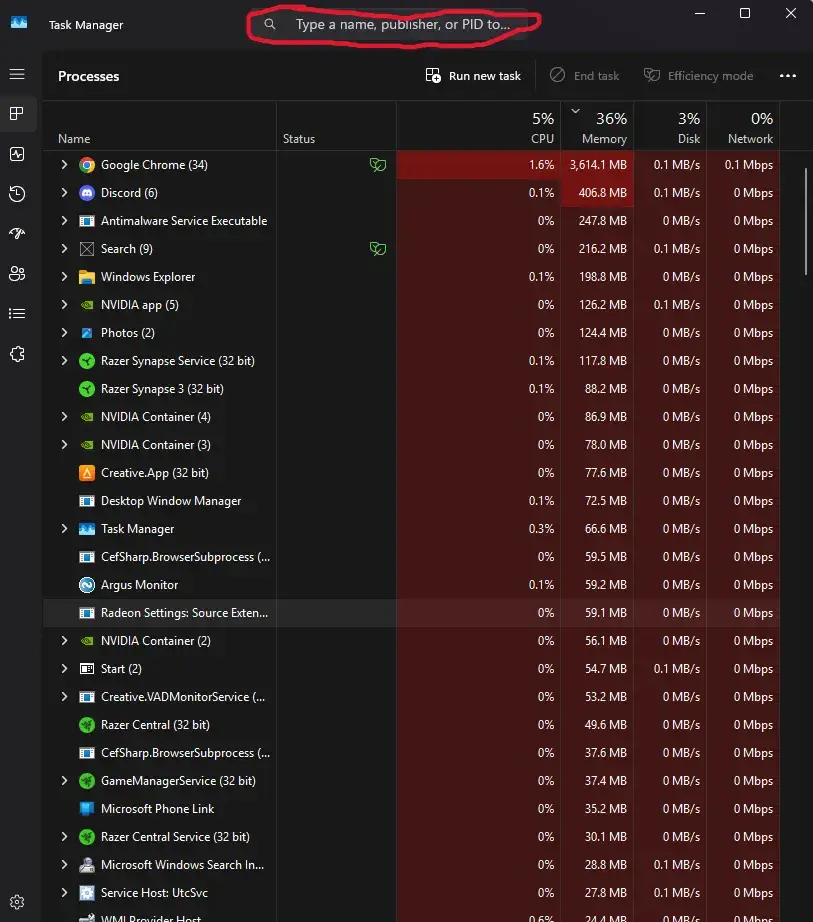Expand the Google Chrome process group

coord(64,165)
